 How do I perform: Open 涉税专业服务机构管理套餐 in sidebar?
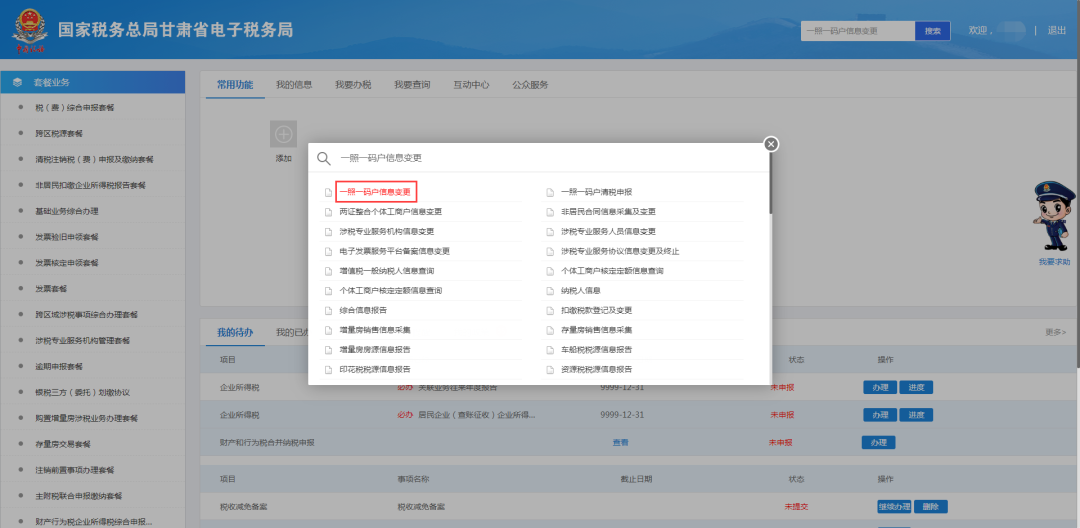tap(82, 341)
